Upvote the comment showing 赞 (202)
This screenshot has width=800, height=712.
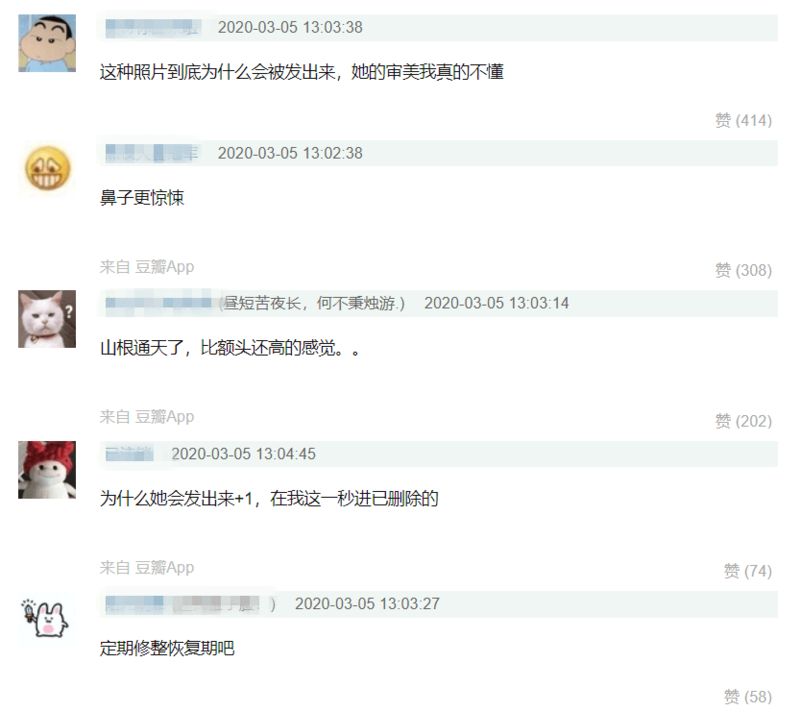click(x=743, y=421)
